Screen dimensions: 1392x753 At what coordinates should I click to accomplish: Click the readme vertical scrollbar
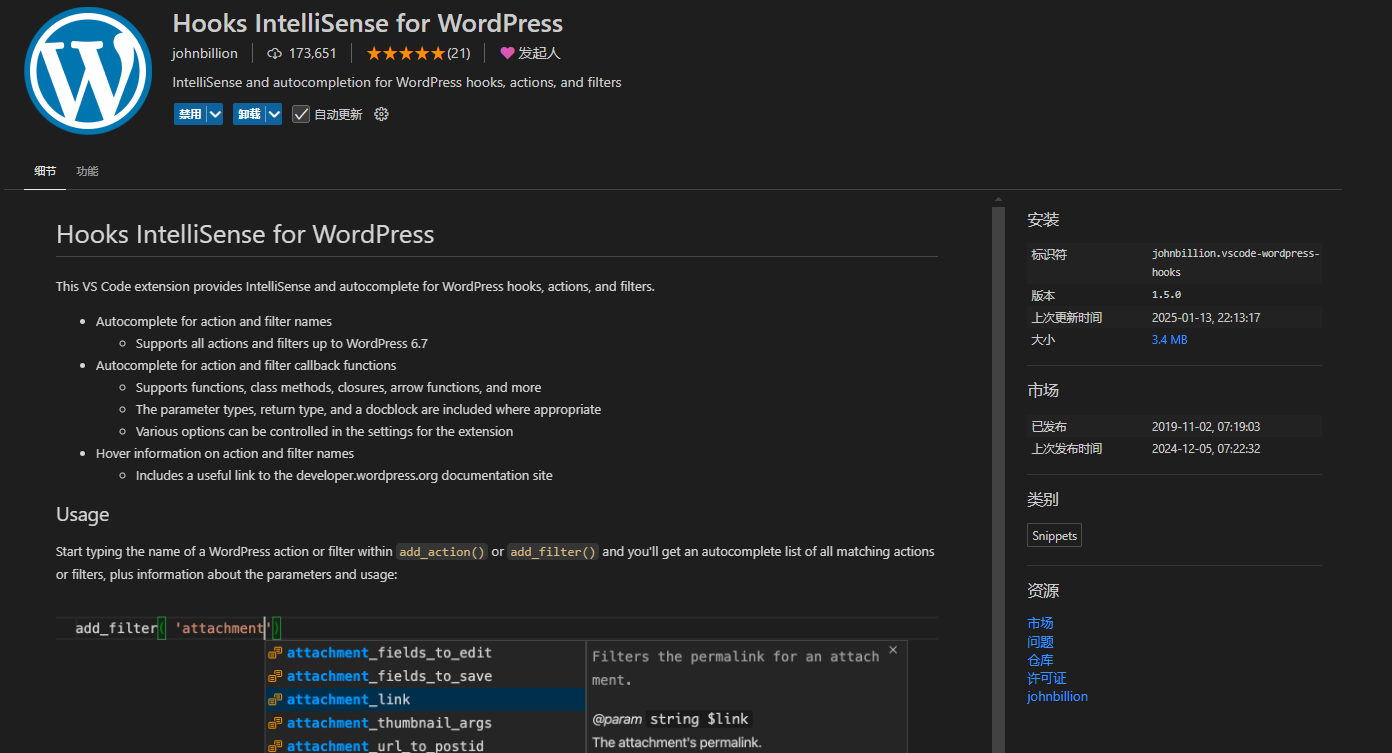tap(998, 480)
